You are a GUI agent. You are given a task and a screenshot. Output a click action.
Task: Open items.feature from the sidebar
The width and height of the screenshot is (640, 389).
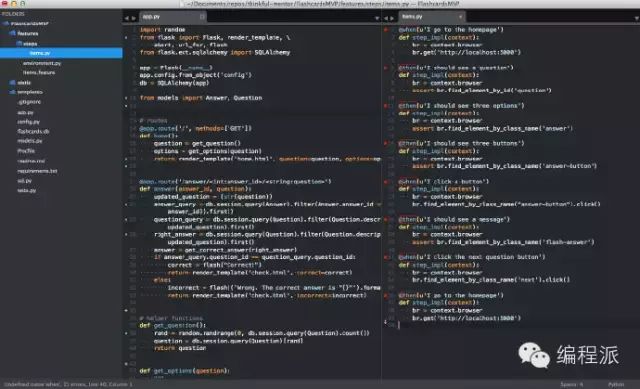(39, 73)
